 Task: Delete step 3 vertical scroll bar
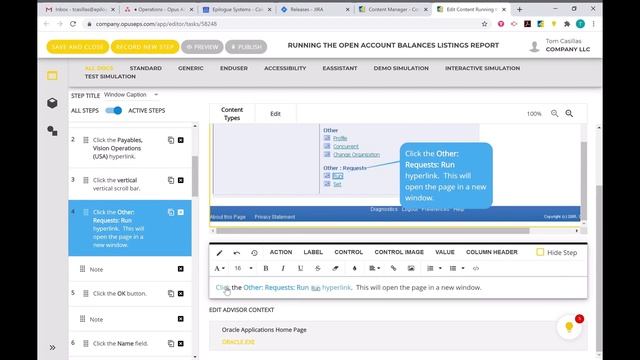181,180
